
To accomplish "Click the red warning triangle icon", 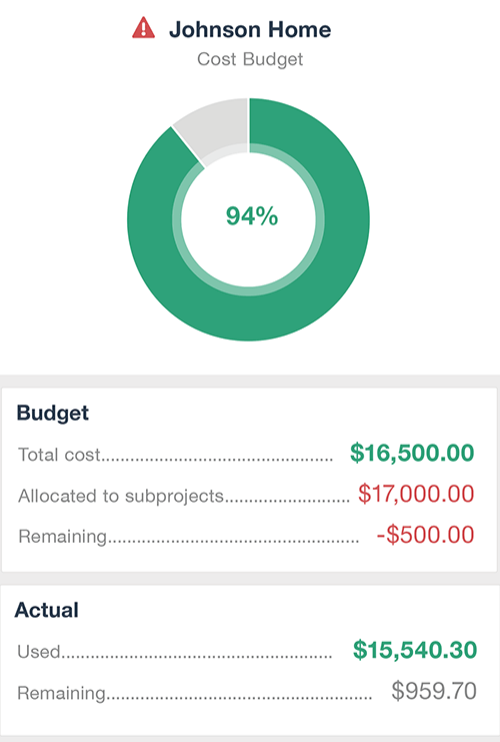I will click(143, 28).
